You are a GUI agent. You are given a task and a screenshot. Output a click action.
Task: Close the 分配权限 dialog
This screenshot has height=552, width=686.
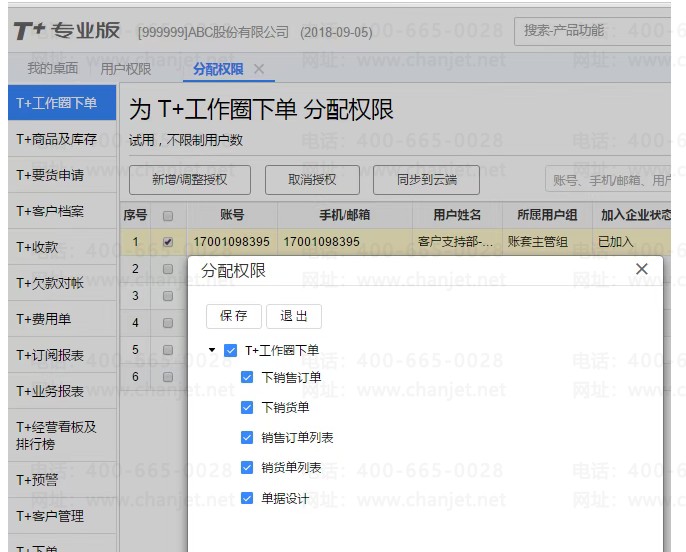click(641, 269)
